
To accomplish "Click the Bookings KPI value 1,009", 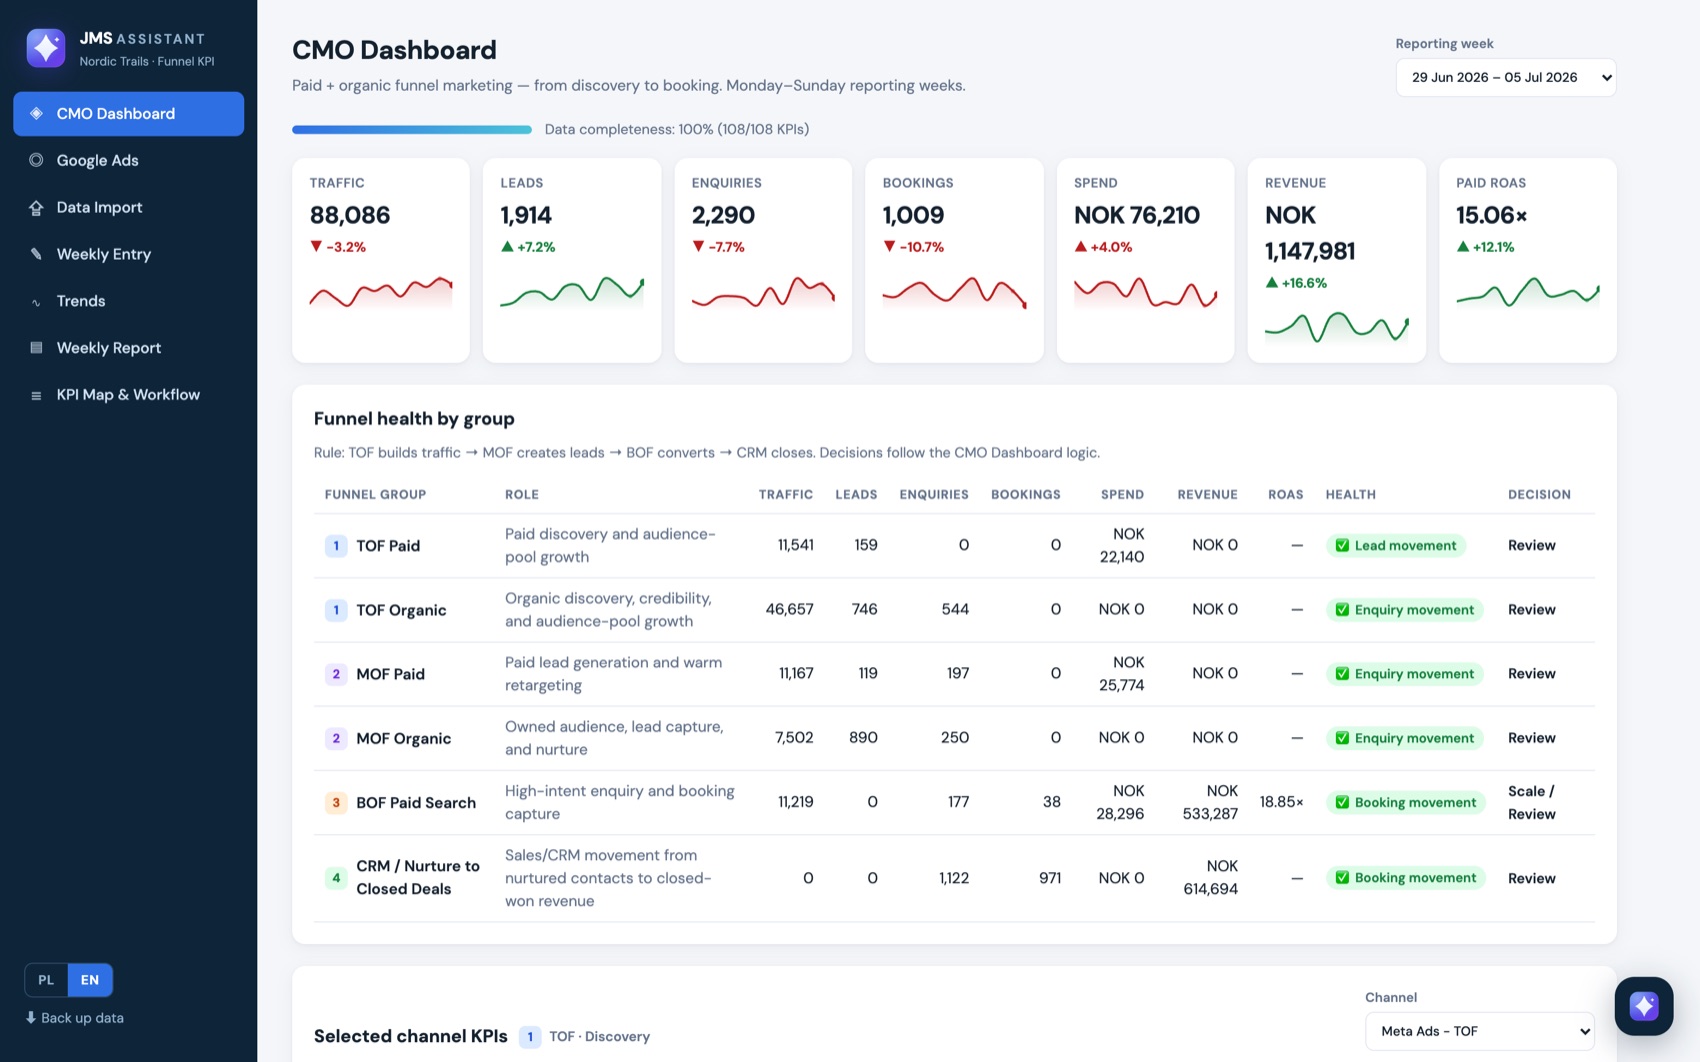I will point(913,215).
